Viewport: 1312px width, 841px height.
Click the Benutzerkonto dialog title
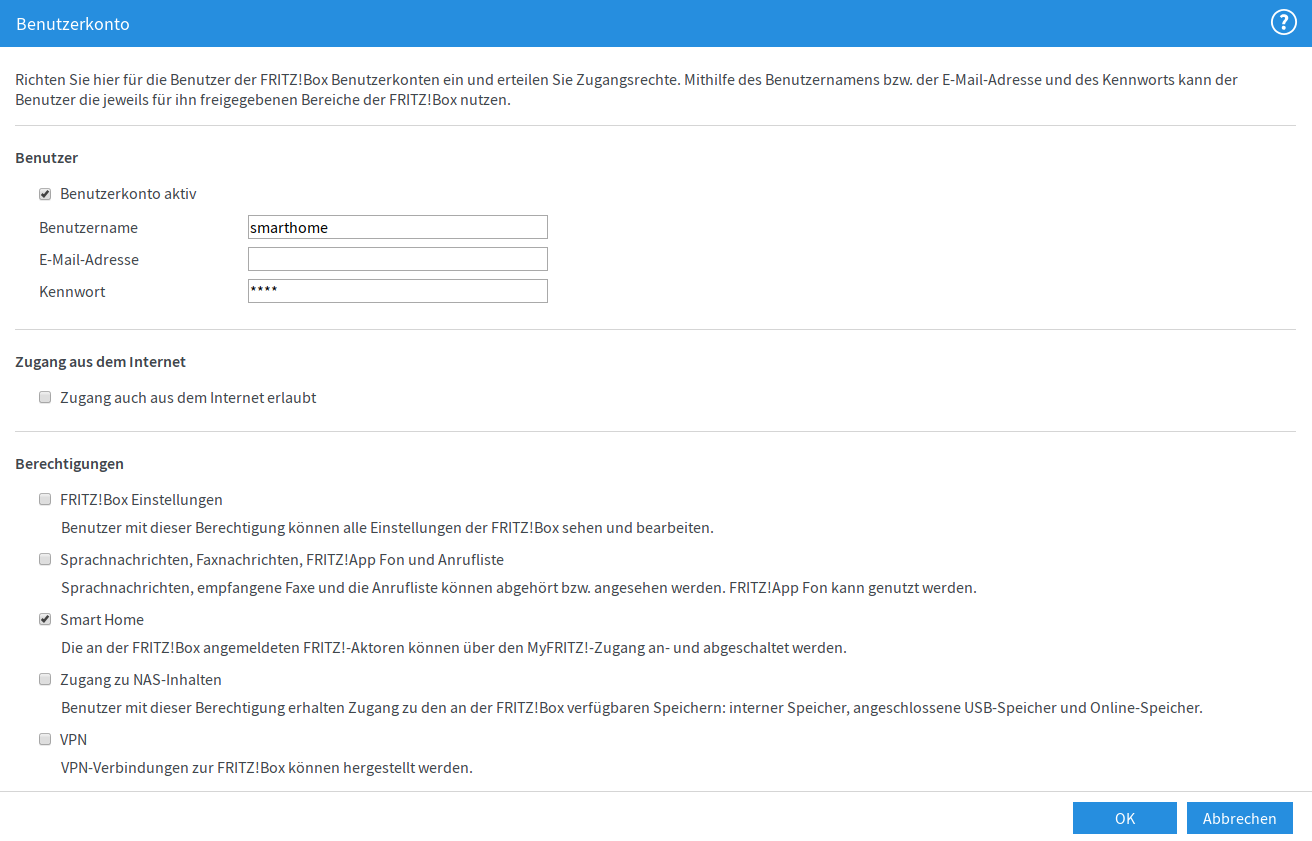pyautogui.click(x=73, y=23)
